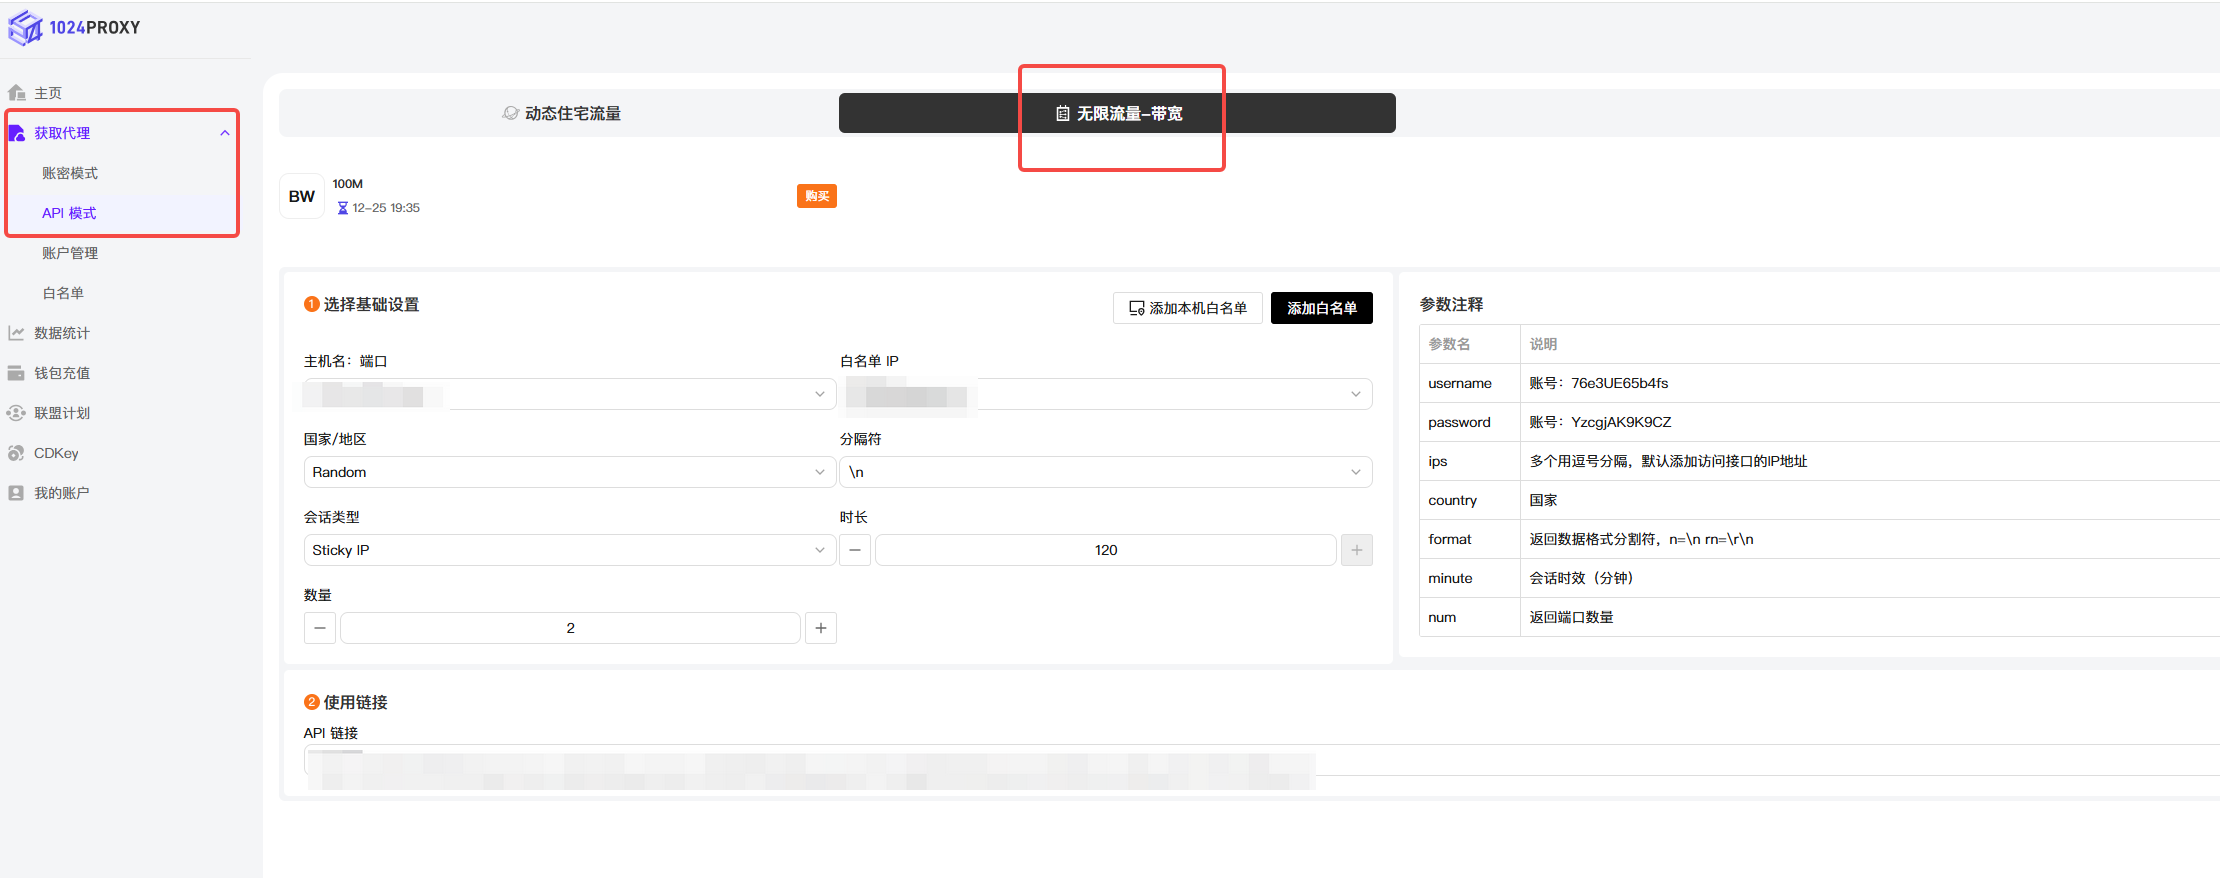
Task: Switch to the 动态住宅流量 tab
Action: (x=561, y=114)
